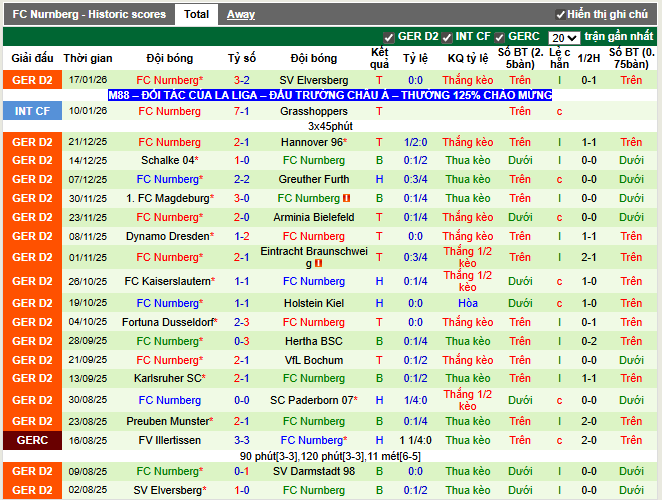Click the red card icon beside FC Nurnberg on 30/11/25
The height and width of the screenshot is (500, 662).
[x=347, y=198]
